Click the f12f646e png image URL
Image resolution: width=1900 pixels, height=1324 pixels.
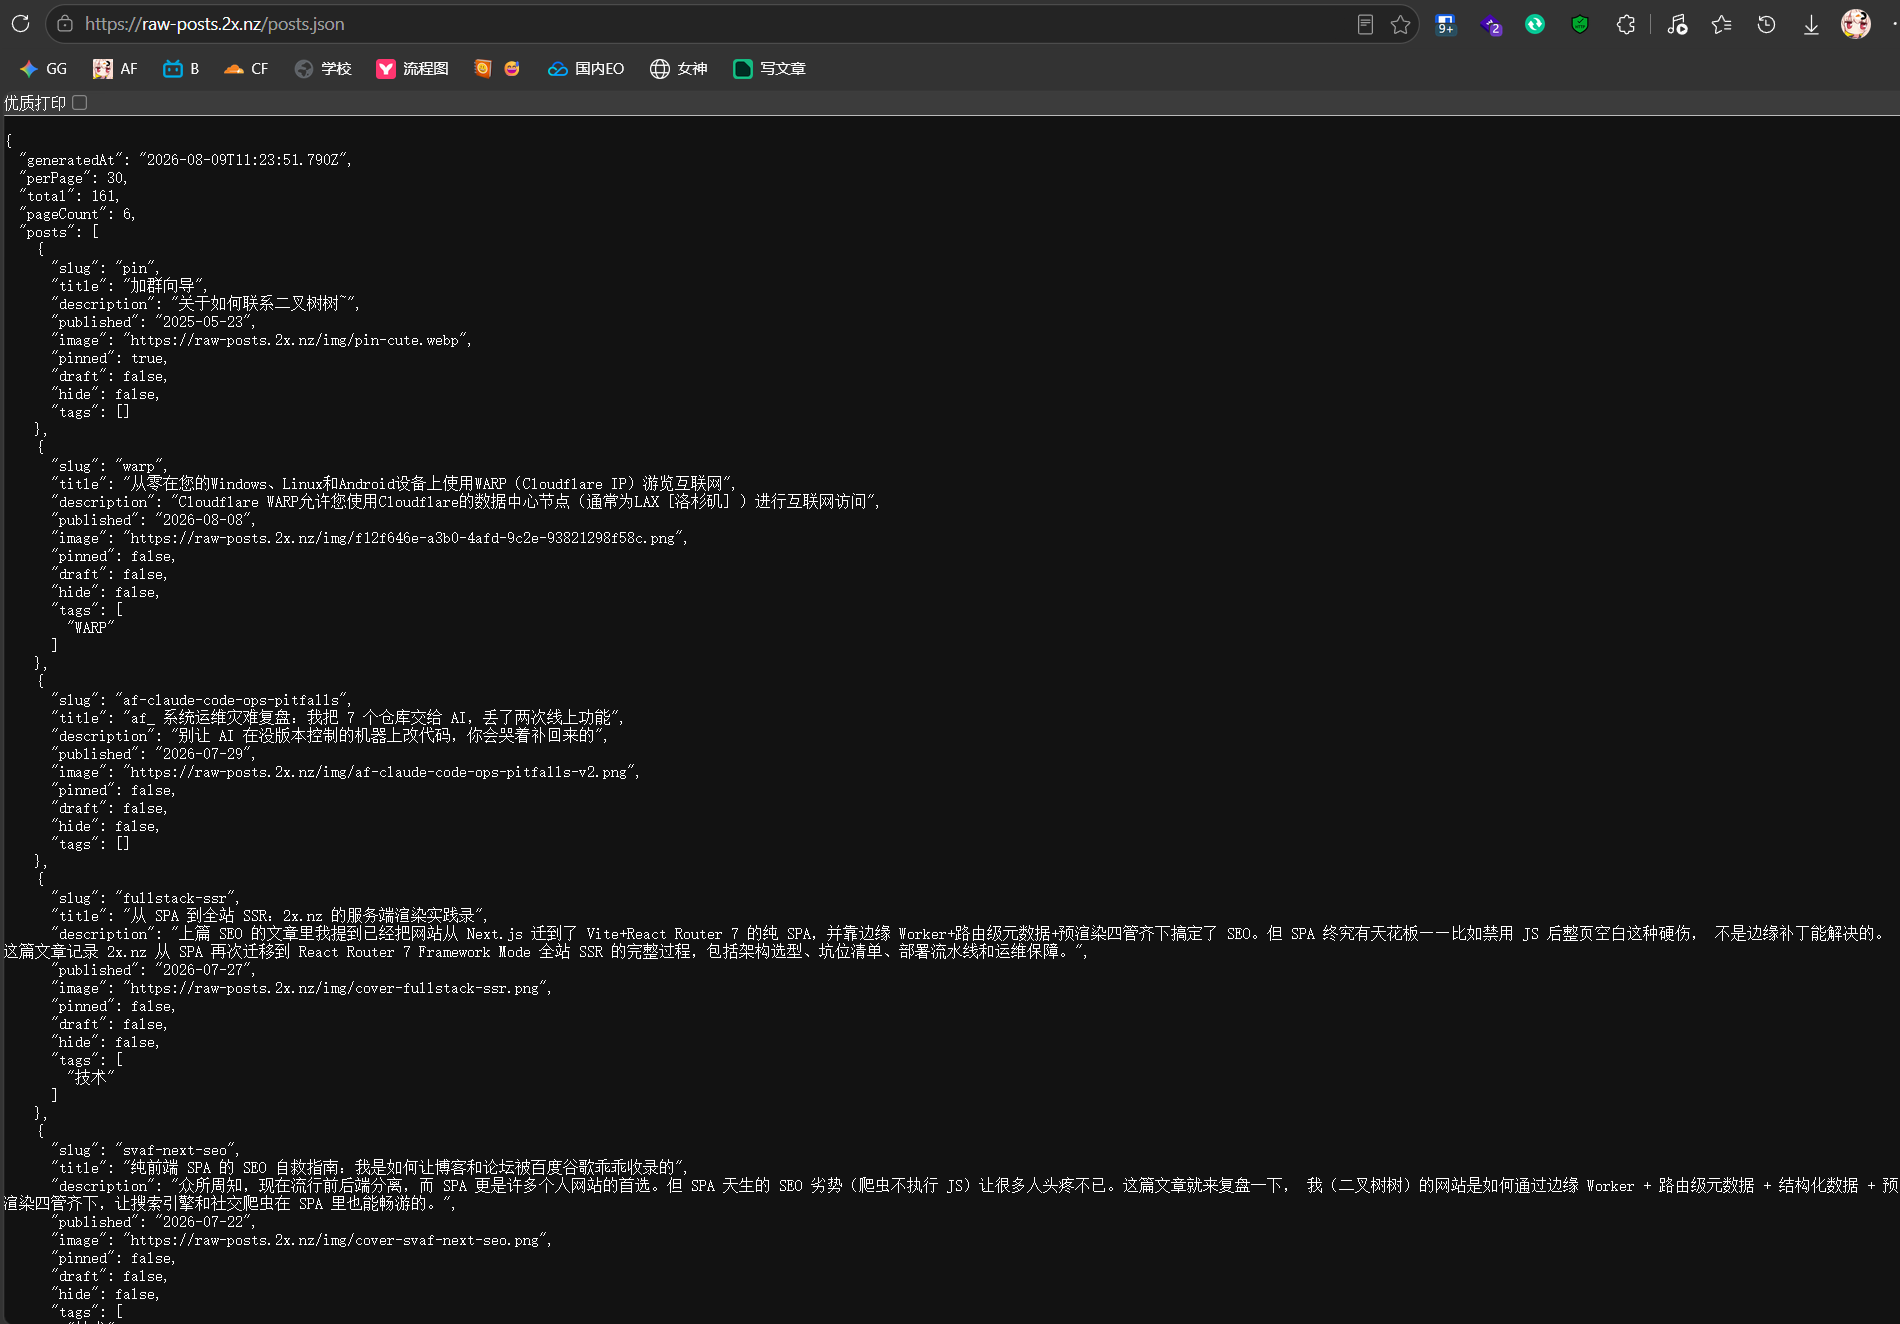(x=403, y=538)
